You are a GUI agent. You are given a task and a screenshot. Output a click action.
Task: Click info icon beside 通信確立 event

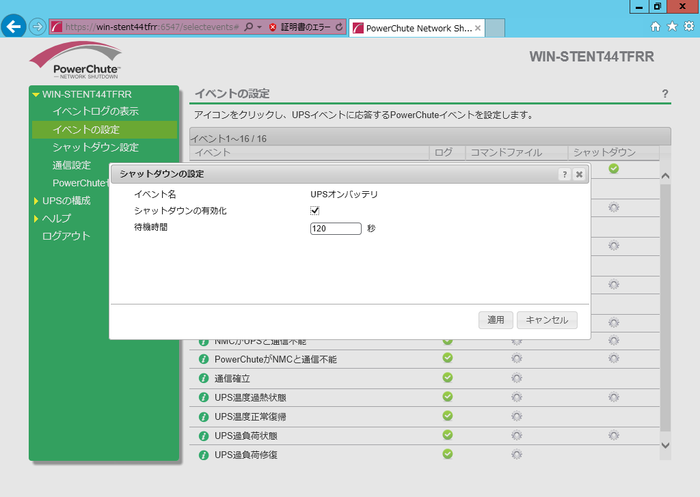tap(204, 378)
